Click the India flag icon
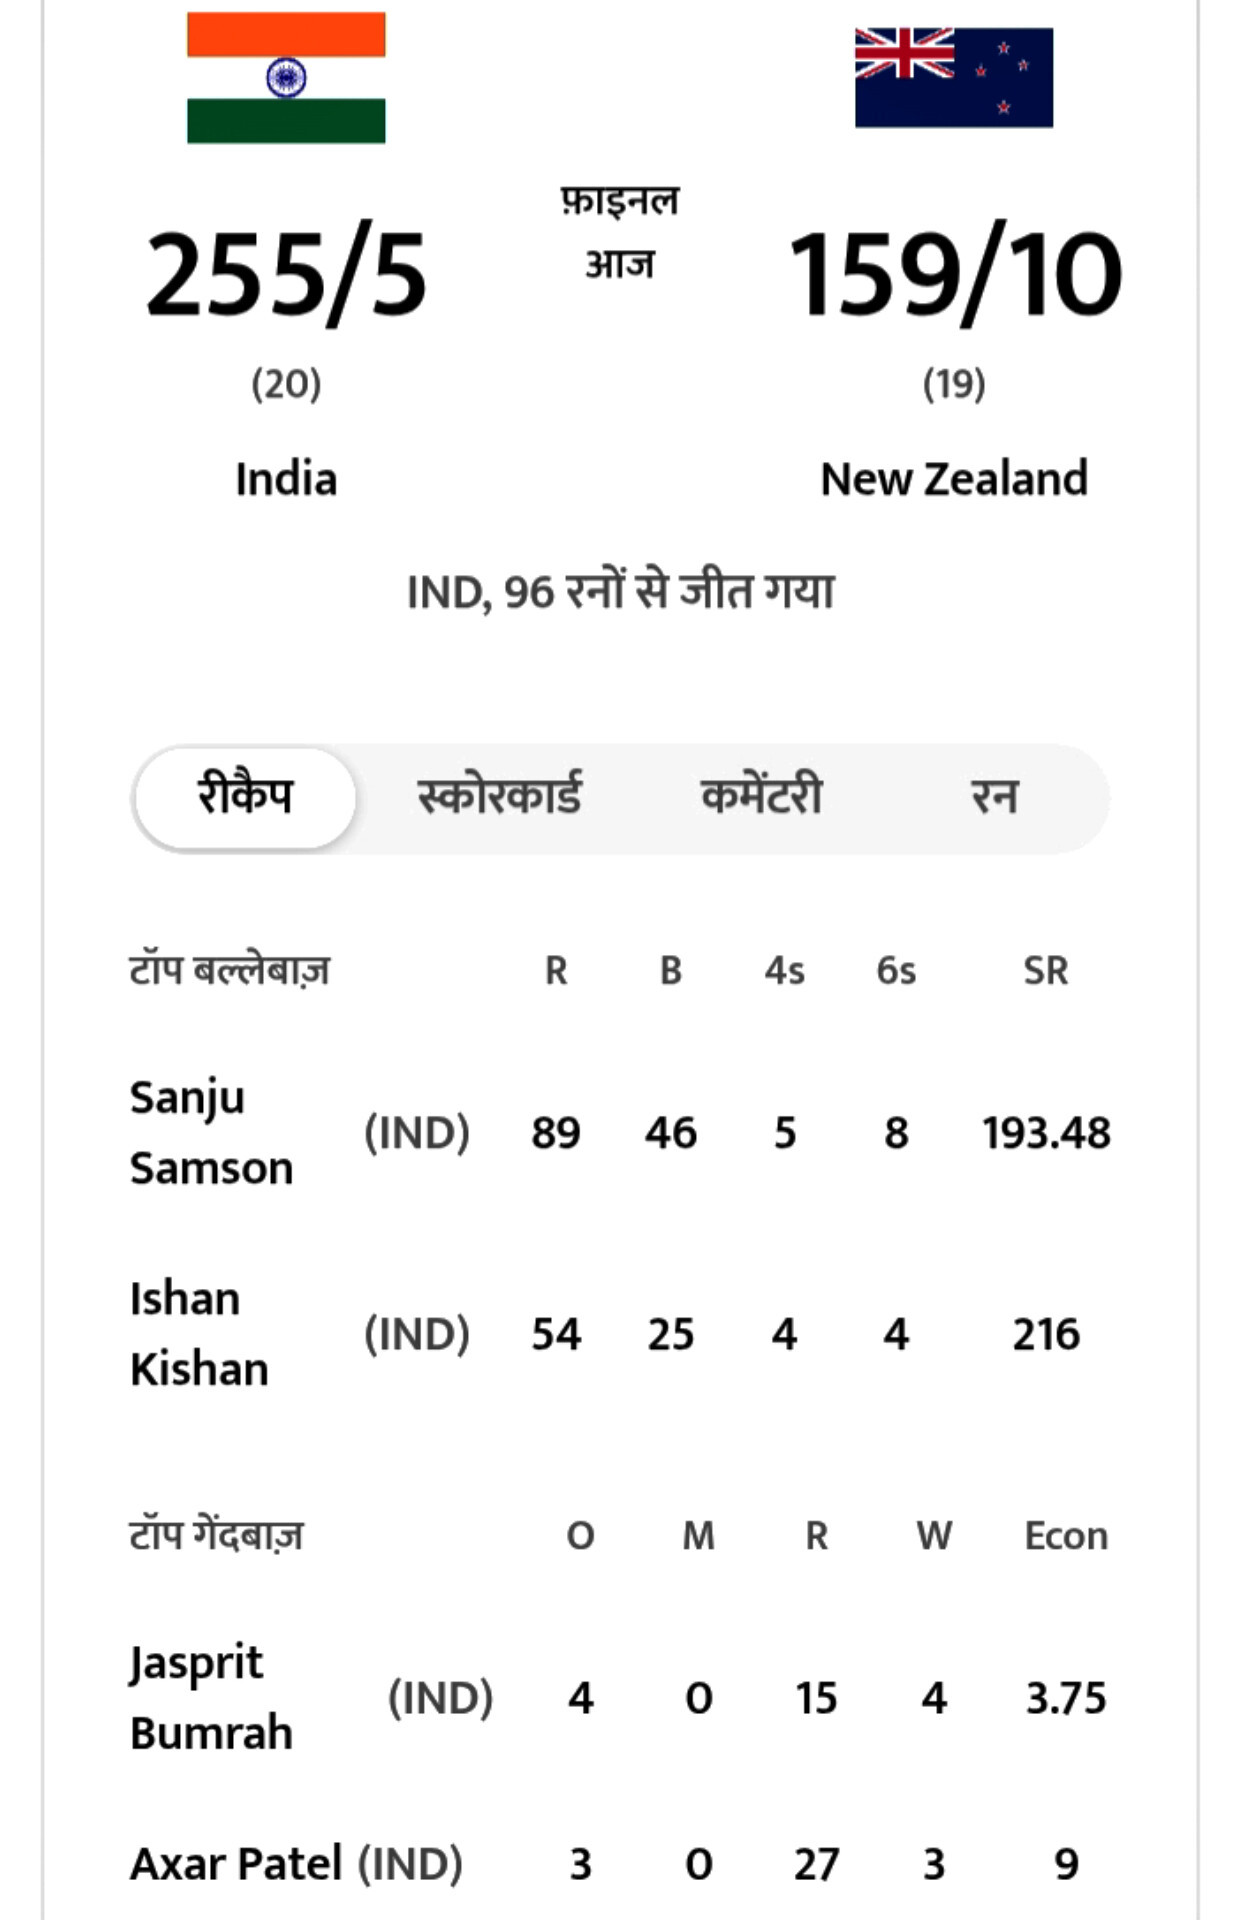 coord(286,78)
